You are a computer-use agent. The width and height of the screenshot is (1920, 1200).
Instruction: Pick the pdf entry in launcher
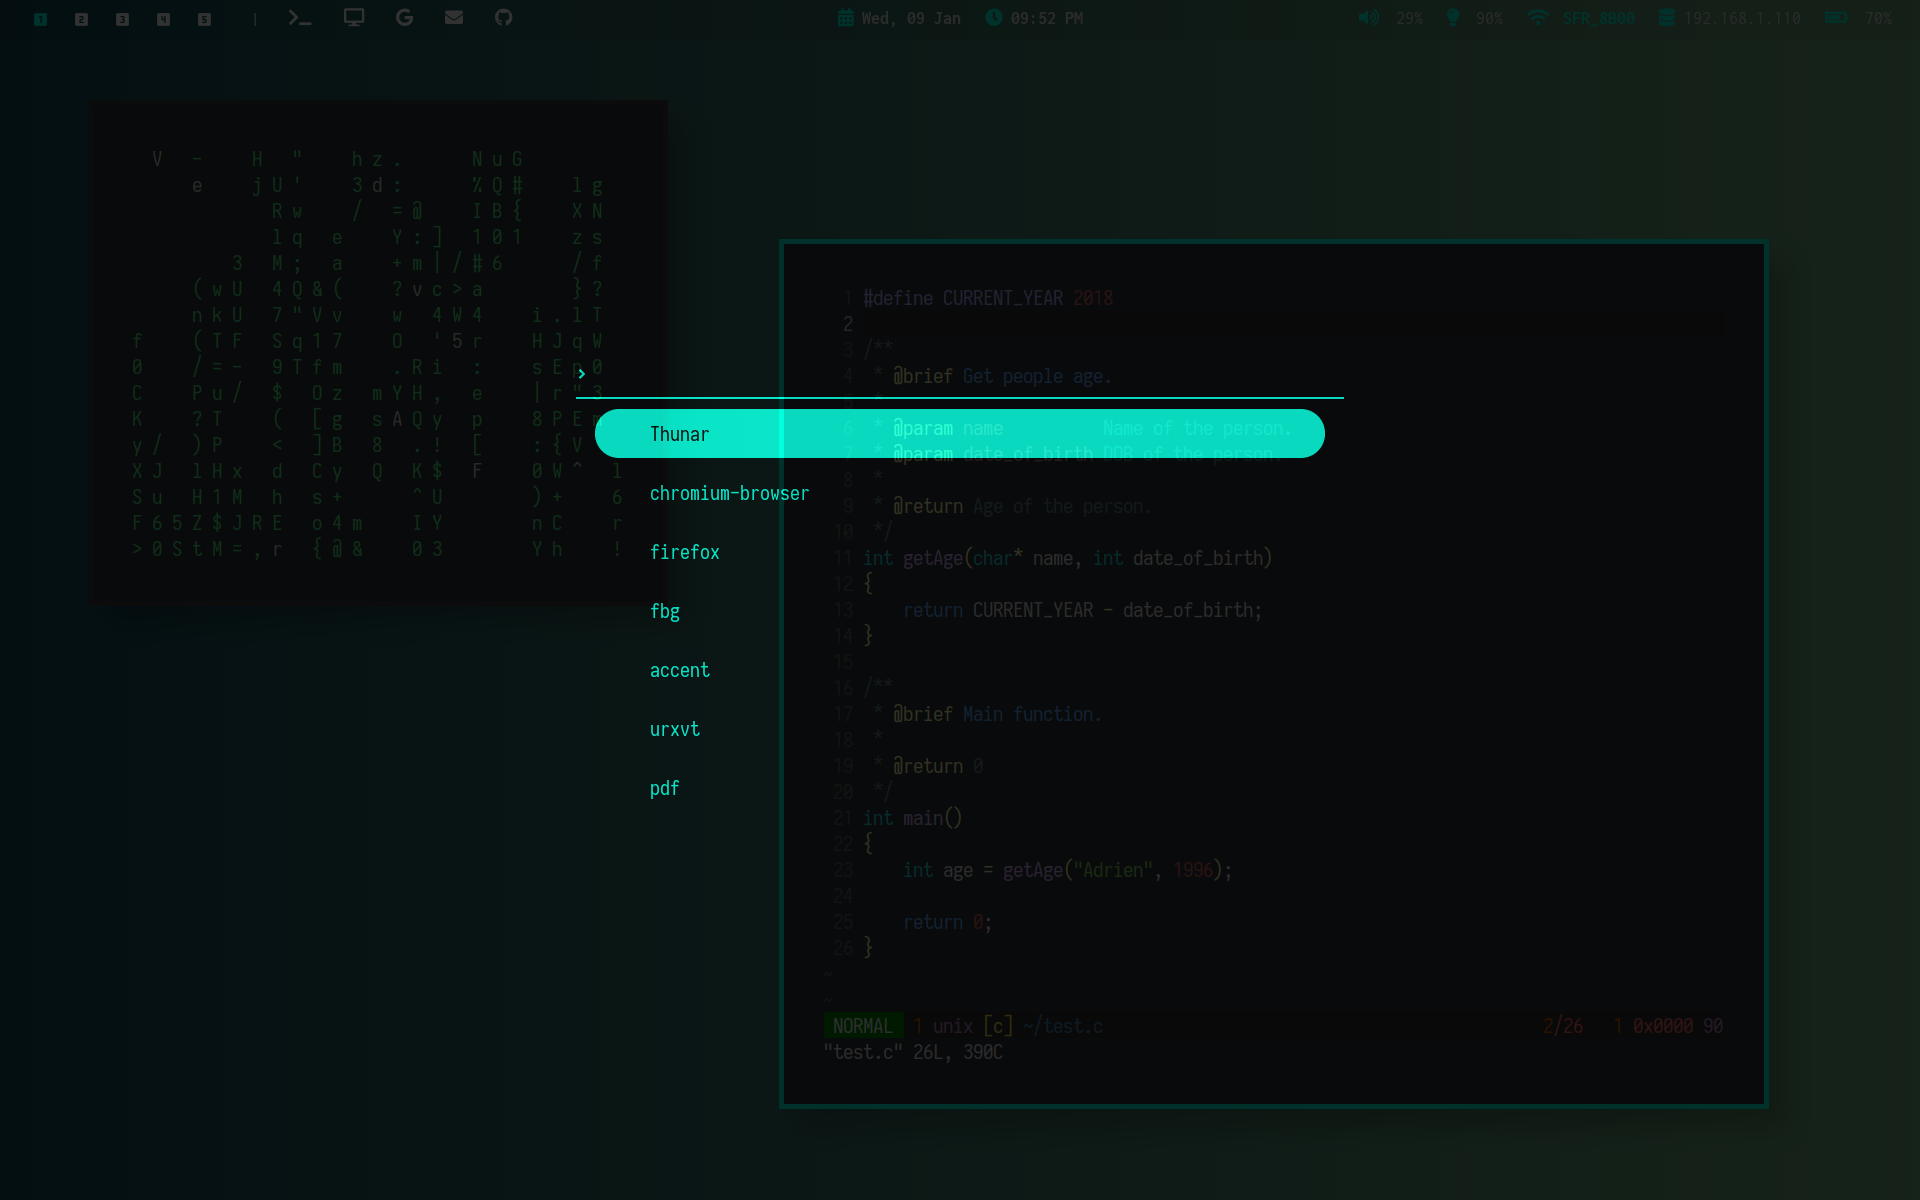664,788
